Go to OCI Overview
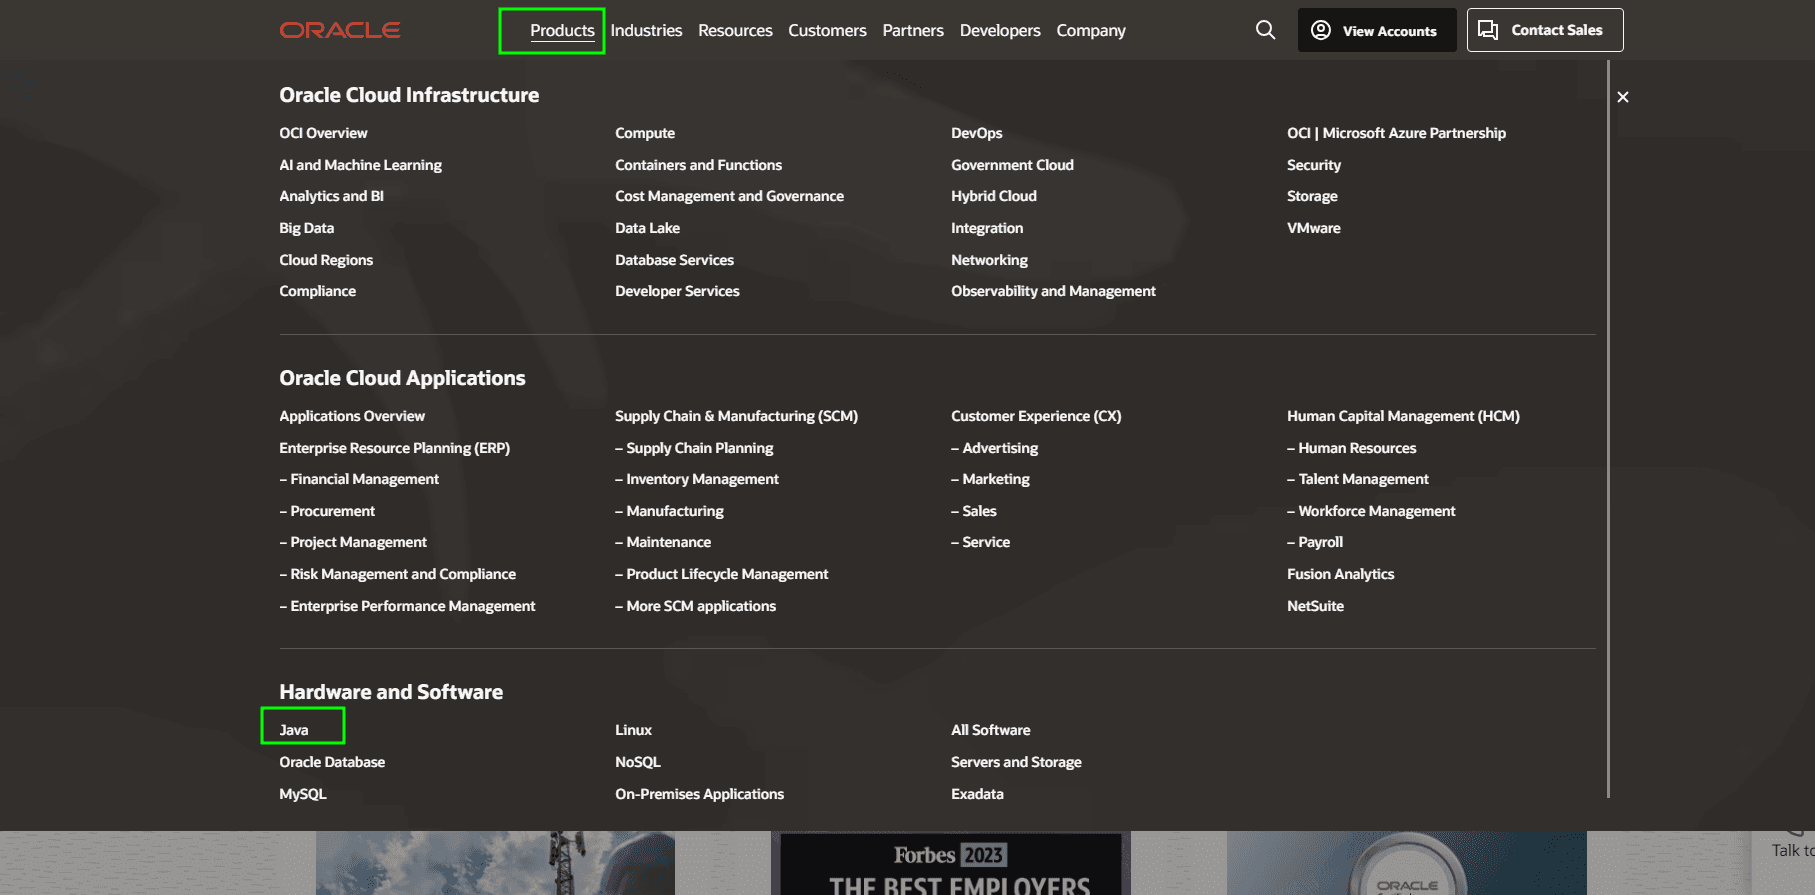Image resolution: width=1815 pixels, height=895 pixels. tap(323, 133)
